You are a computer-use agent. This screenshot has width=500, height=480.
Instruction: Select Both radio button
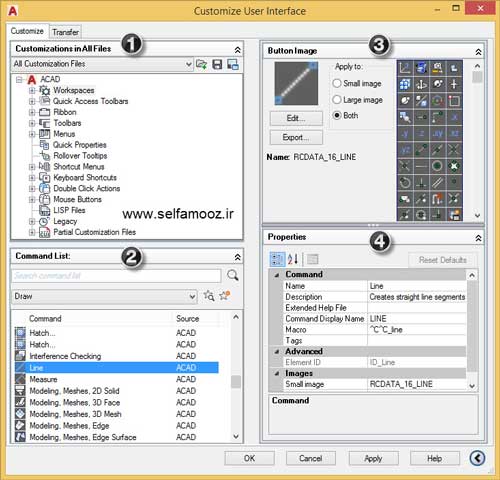(x=337, y=115)
